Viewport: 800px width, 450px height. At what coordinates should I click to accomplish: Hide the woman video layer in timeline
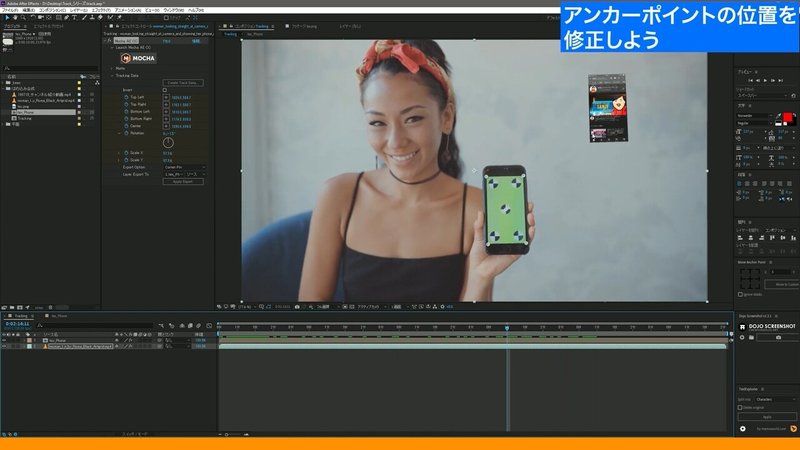click(x=5, y=346)
